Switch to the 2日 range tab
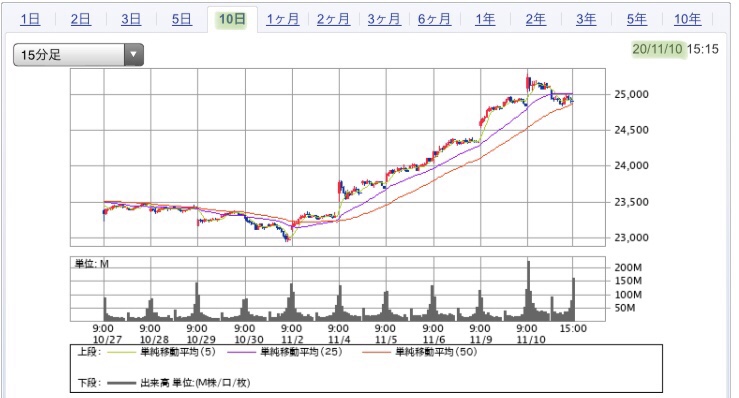This screenshot has width=739, height=398. (81, 19)
